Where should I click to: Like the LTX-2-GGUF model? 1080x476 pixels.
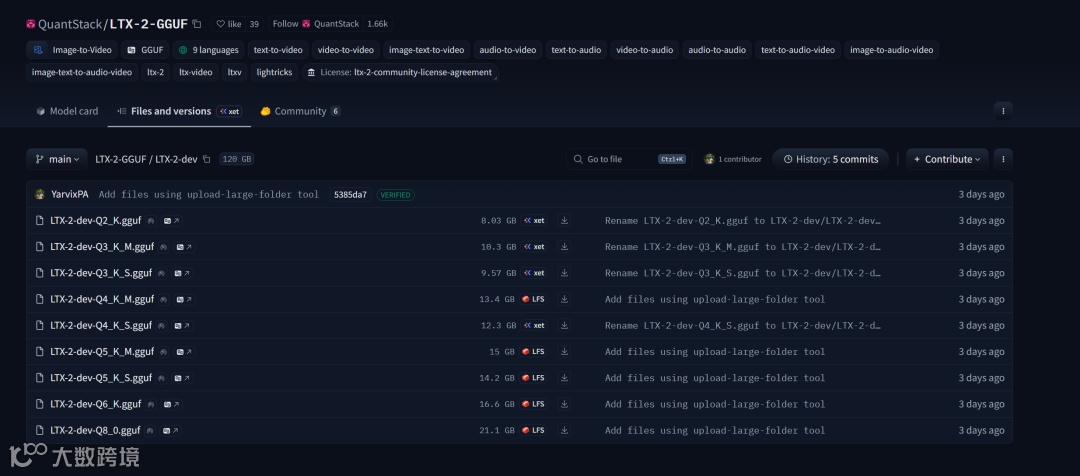coord(229,24)
